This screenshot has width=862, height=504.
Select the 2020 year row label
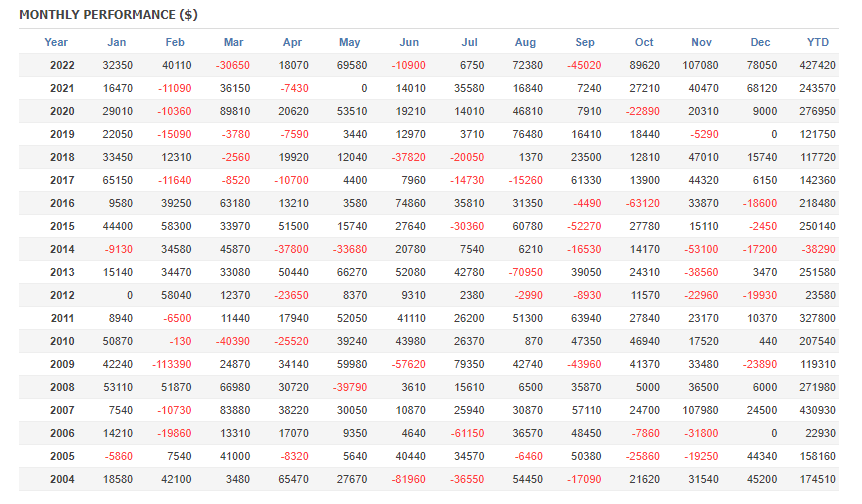coord(62,112)
